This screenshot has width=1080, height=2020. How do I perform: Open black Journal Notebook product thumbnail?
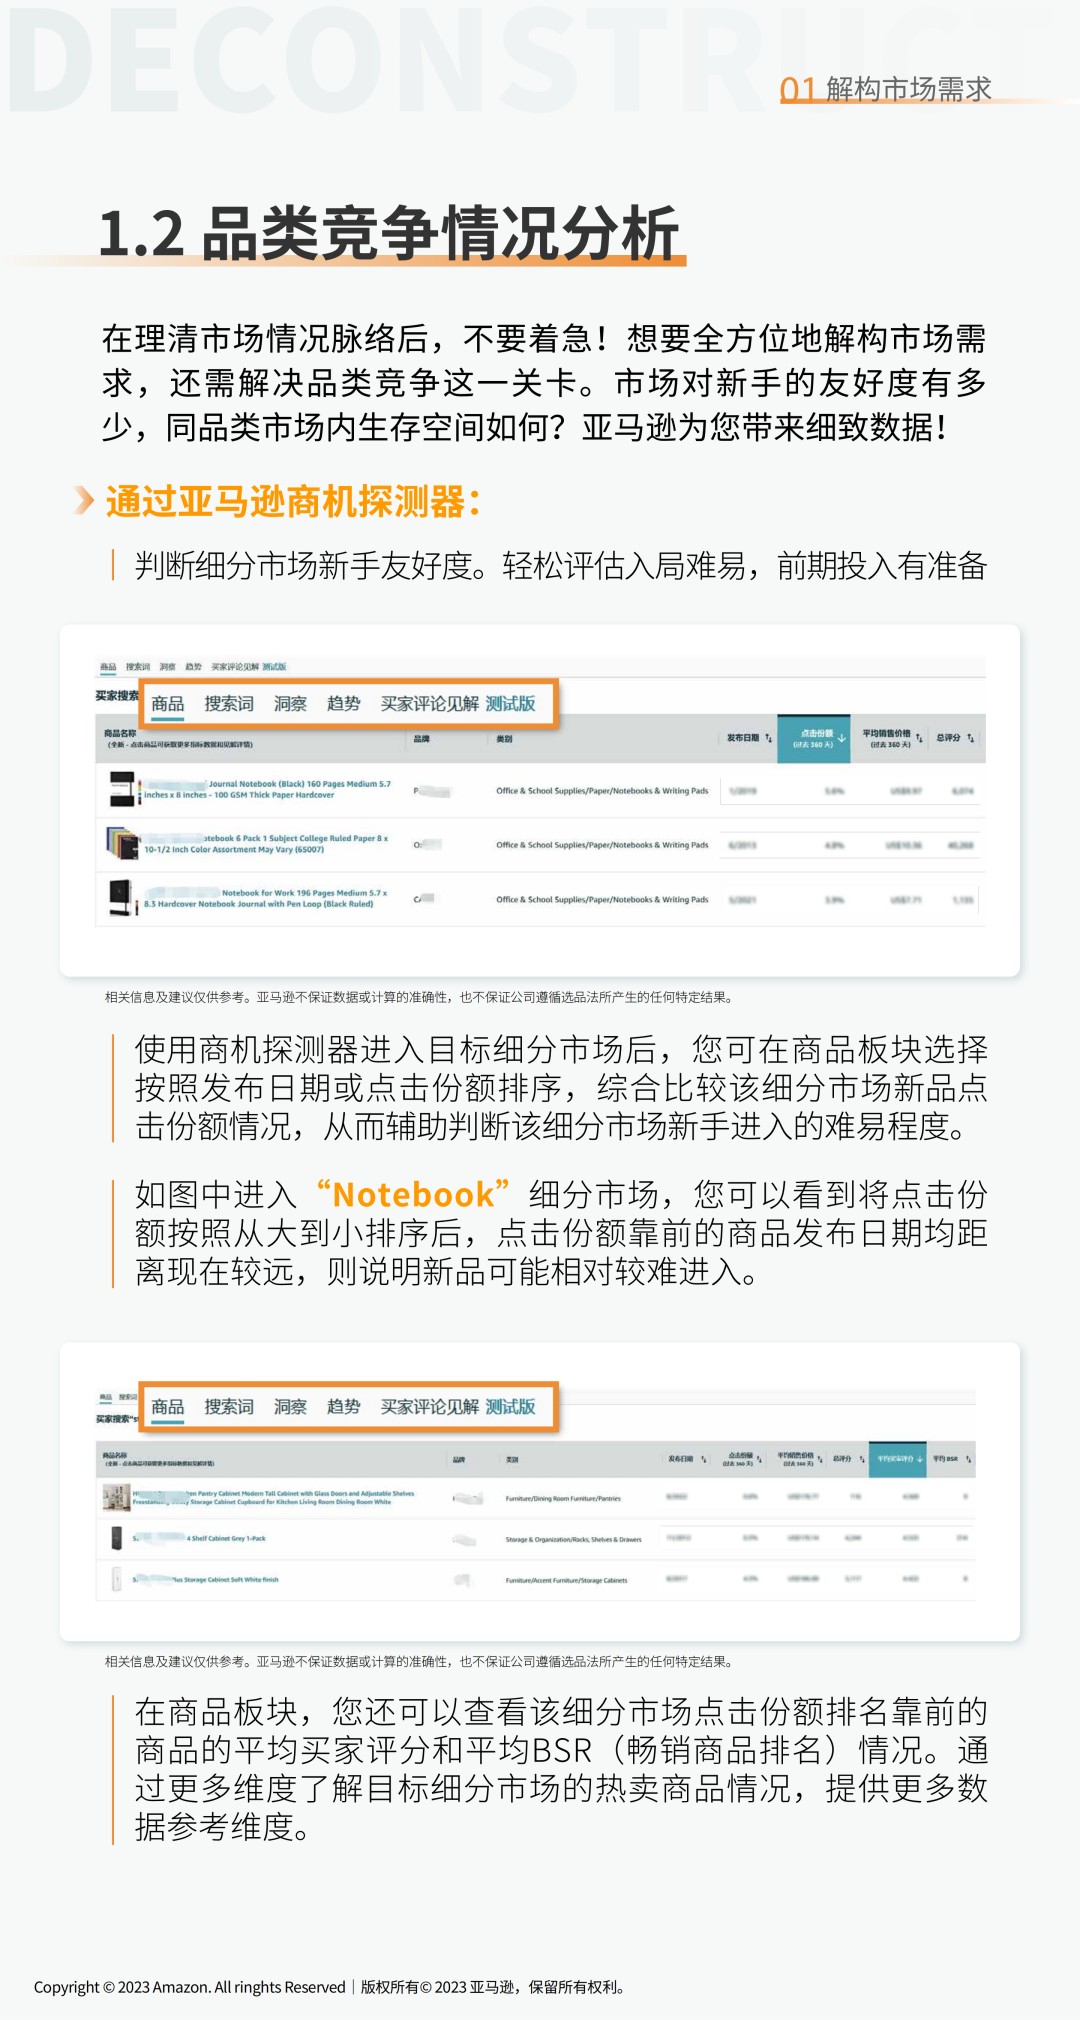pyautogui.click(x=122, y=790)
